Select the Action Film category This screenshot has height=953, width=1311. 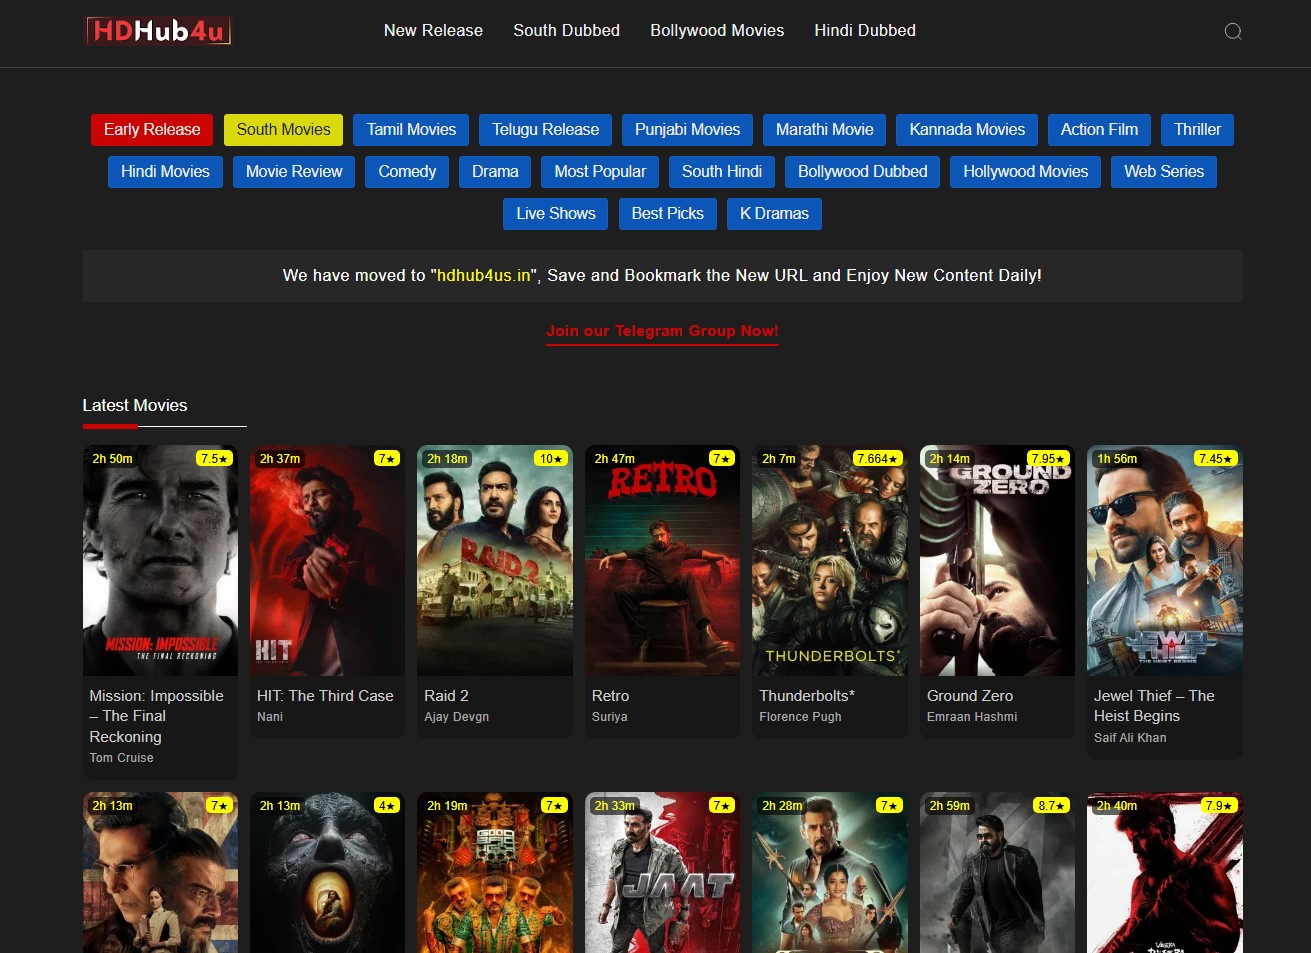1099,130
